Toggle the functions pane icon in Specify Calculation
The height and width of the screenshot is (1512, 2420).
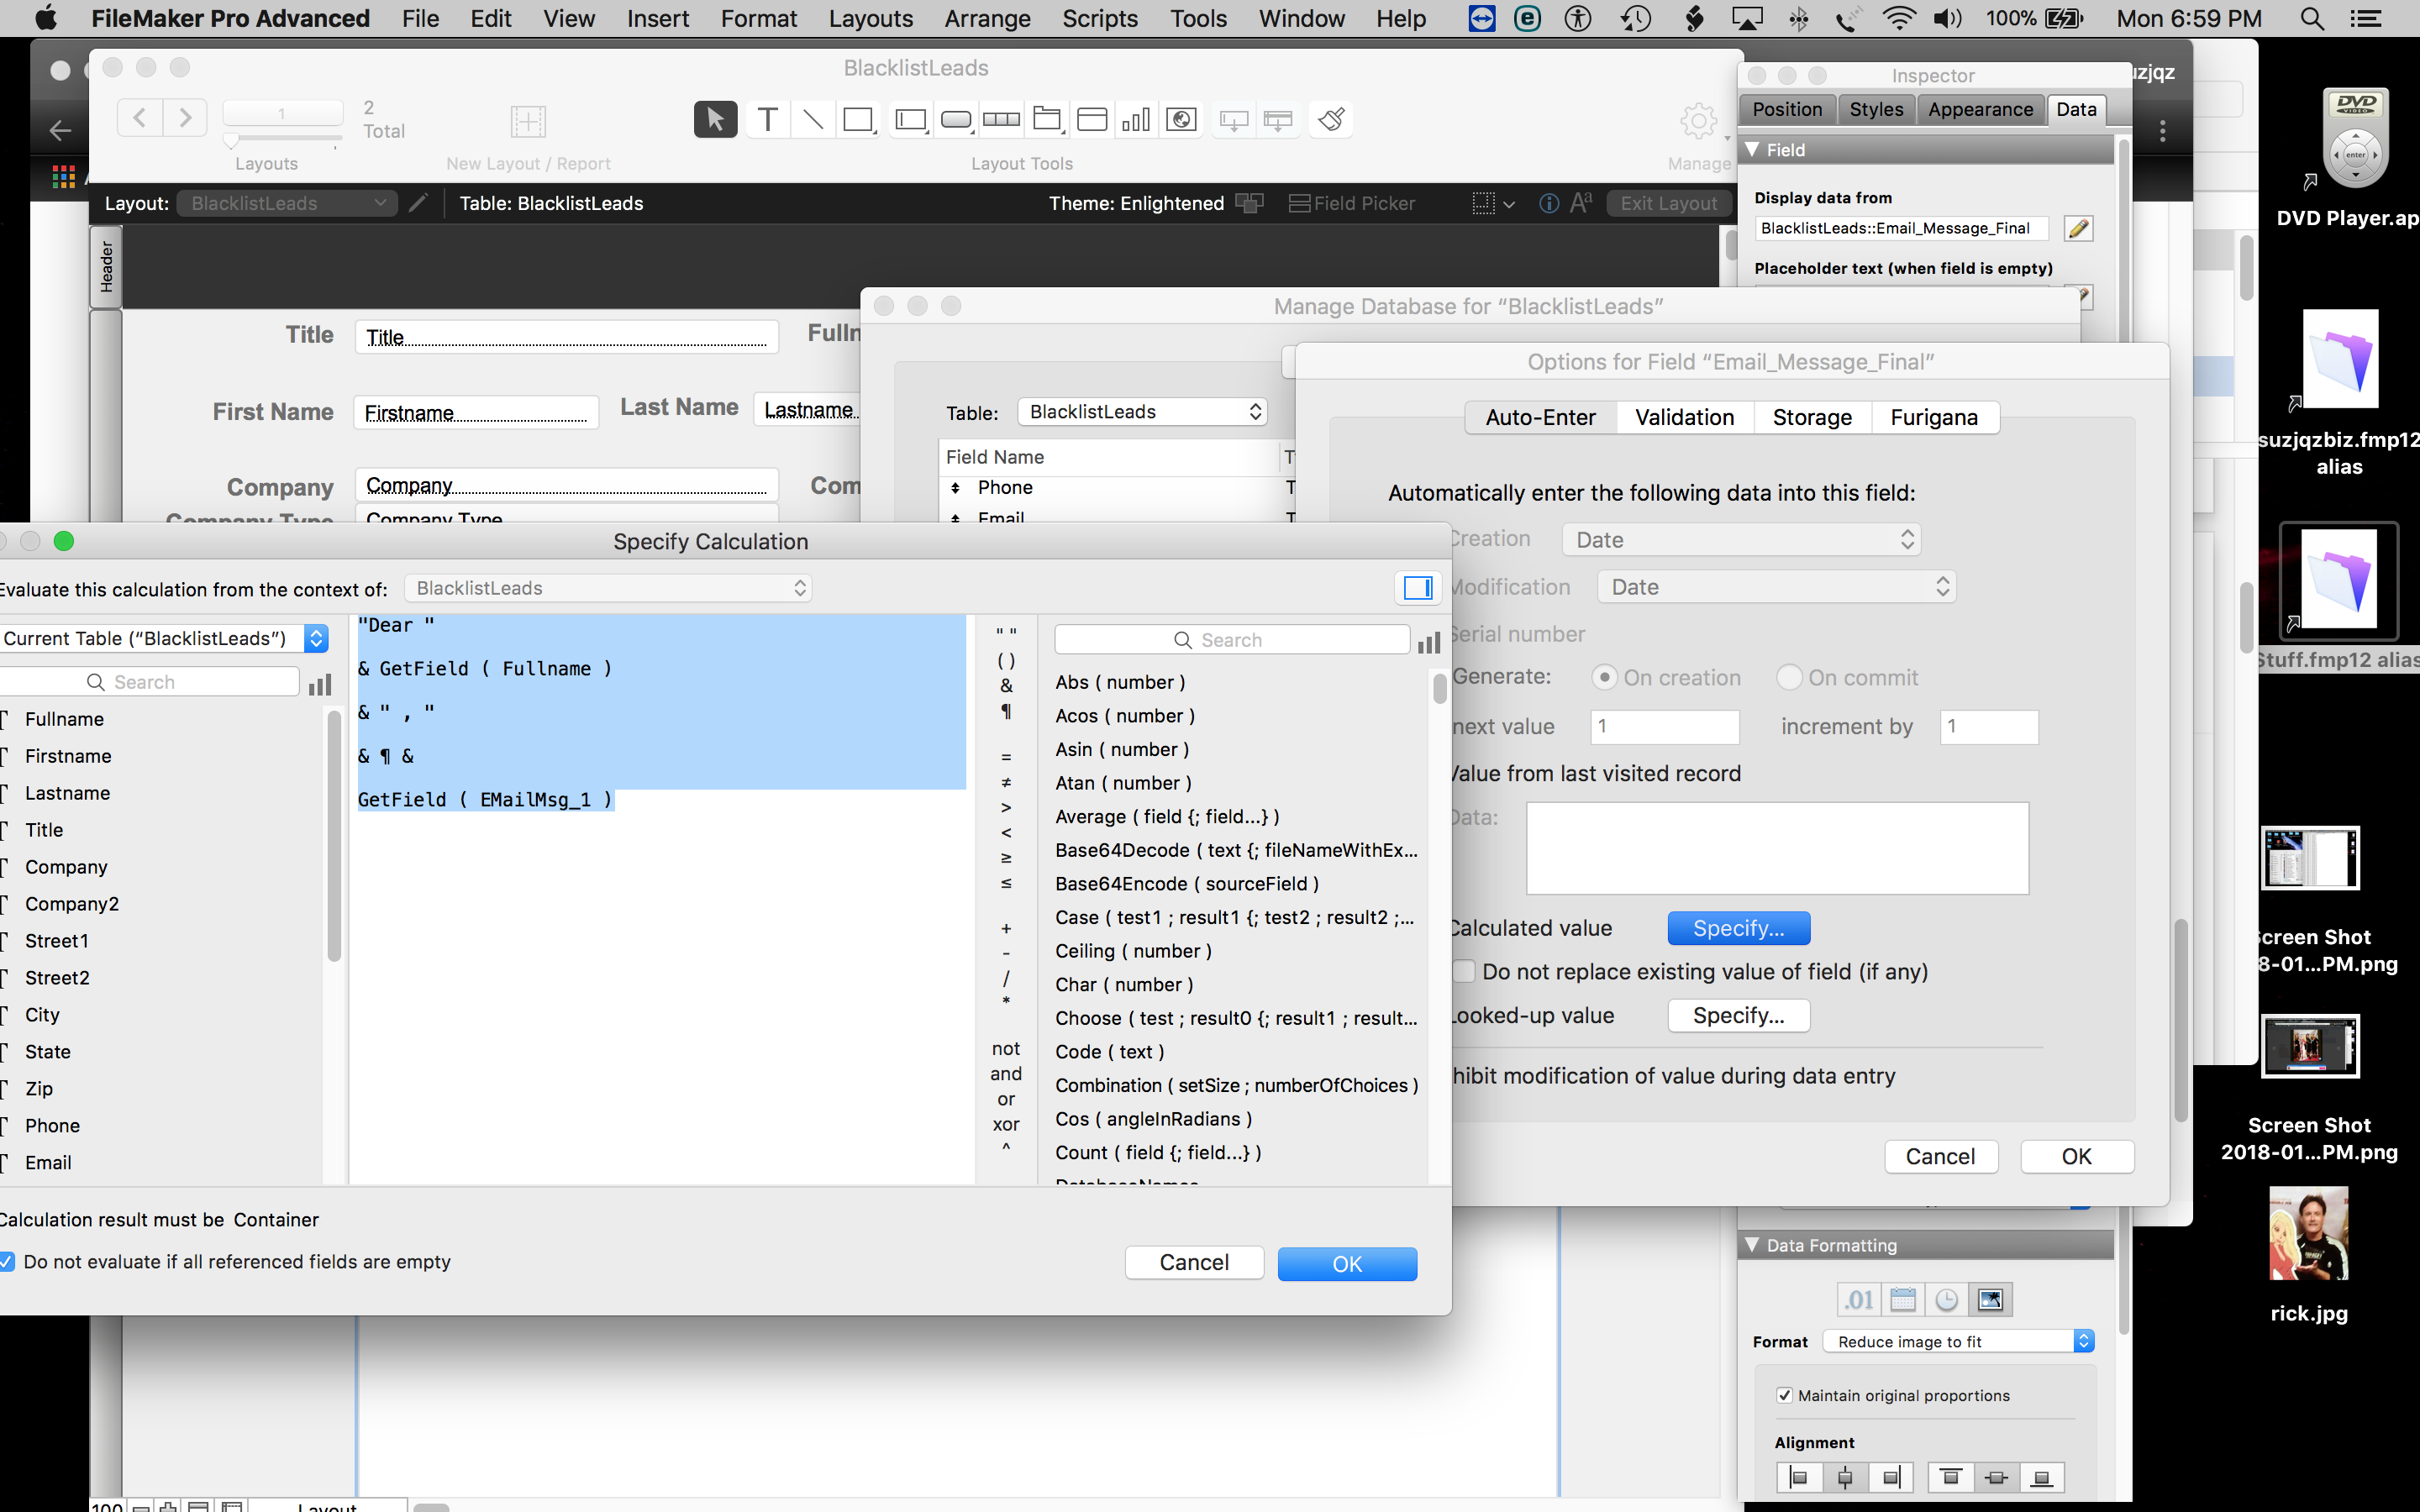[x=1418, y=588]
